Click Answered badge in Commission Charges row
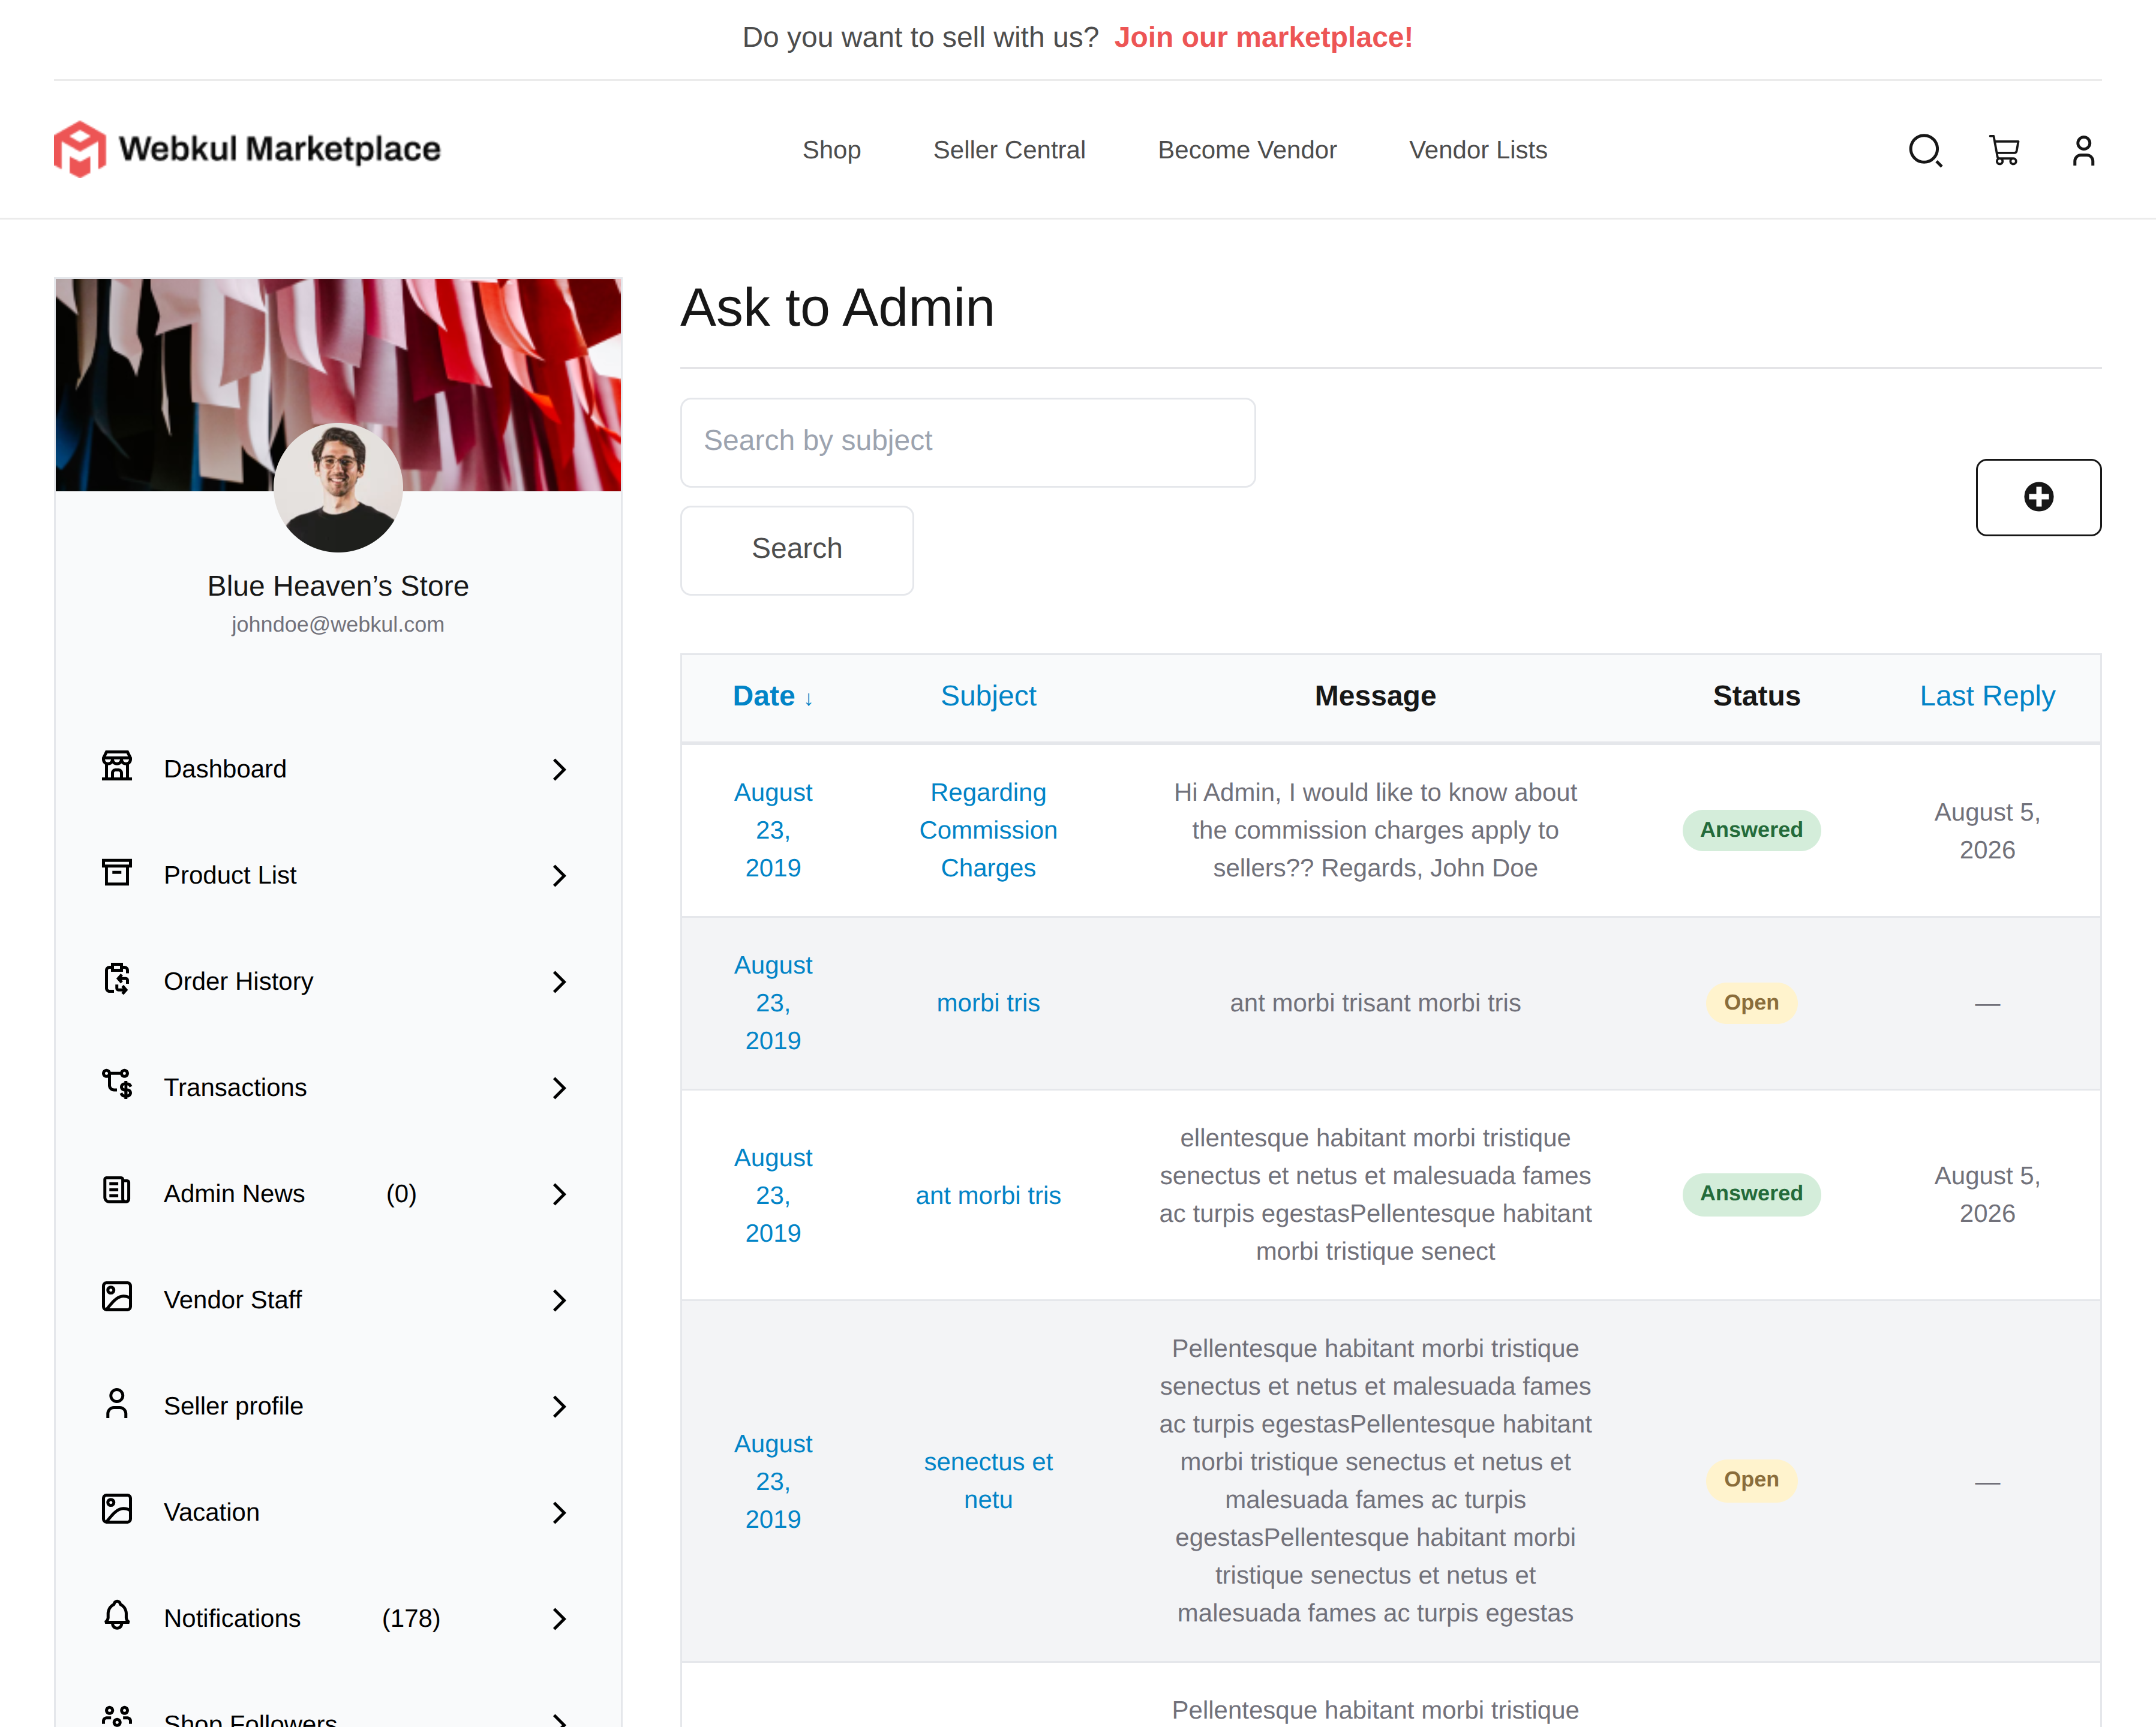 coord(1751,830)
